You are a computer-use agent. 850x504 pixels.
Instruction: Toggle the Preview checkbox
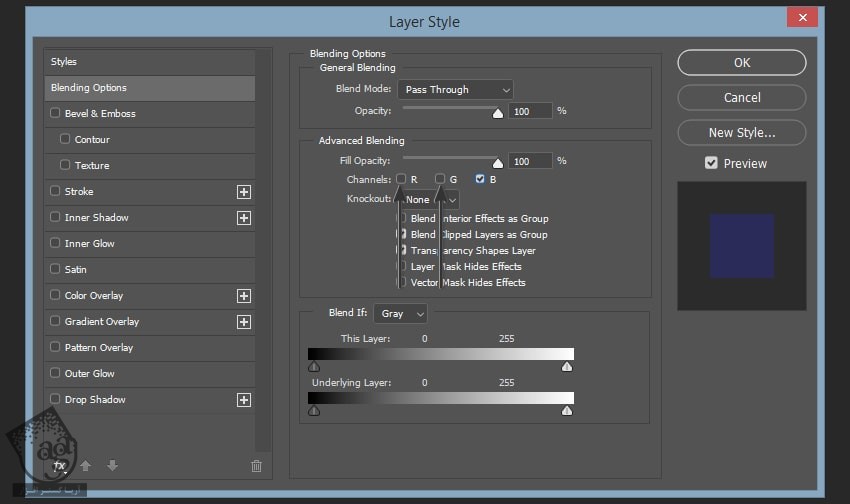(x=711, y=163)
